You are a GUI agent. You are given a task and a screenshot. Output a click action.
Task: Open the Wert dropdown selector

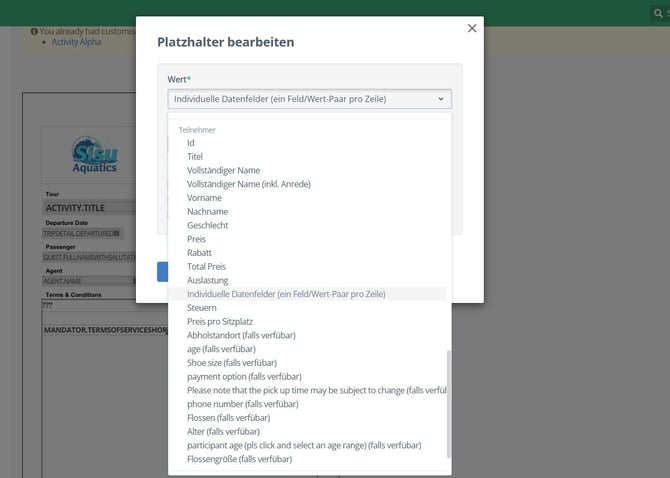coord(309,99)
